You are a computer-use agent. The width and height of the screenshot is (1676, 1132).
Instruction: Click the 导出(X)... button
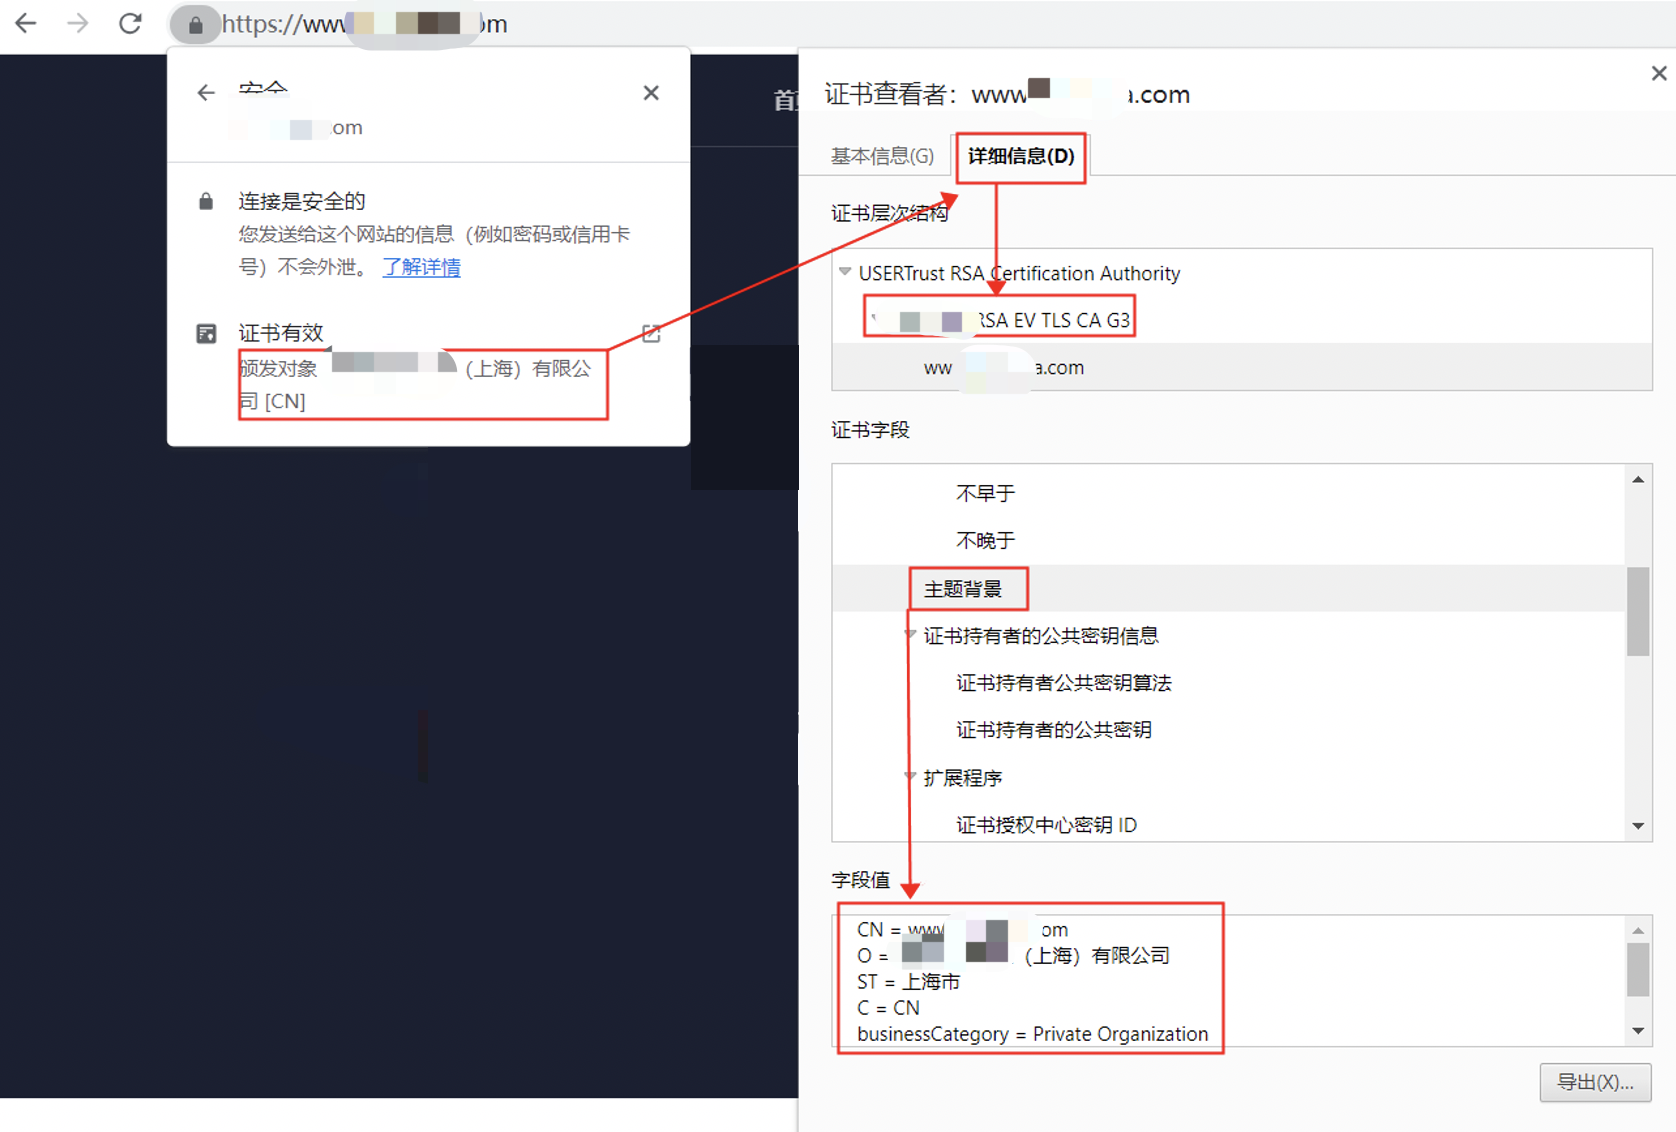[x=1595, y=1082]
